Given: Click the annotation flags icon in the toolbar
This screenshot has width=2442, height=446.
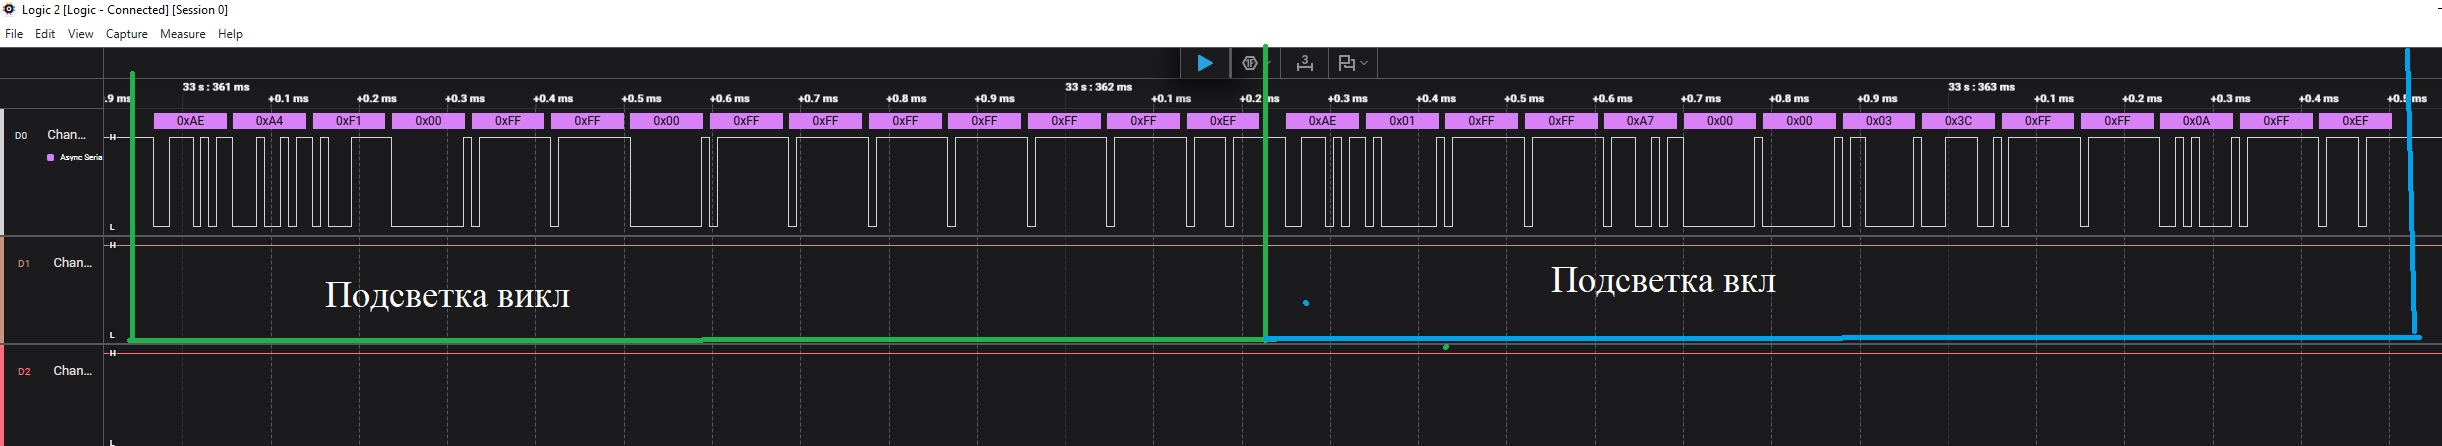Looking at the screenshot, I should click(x=1346, y=63).
